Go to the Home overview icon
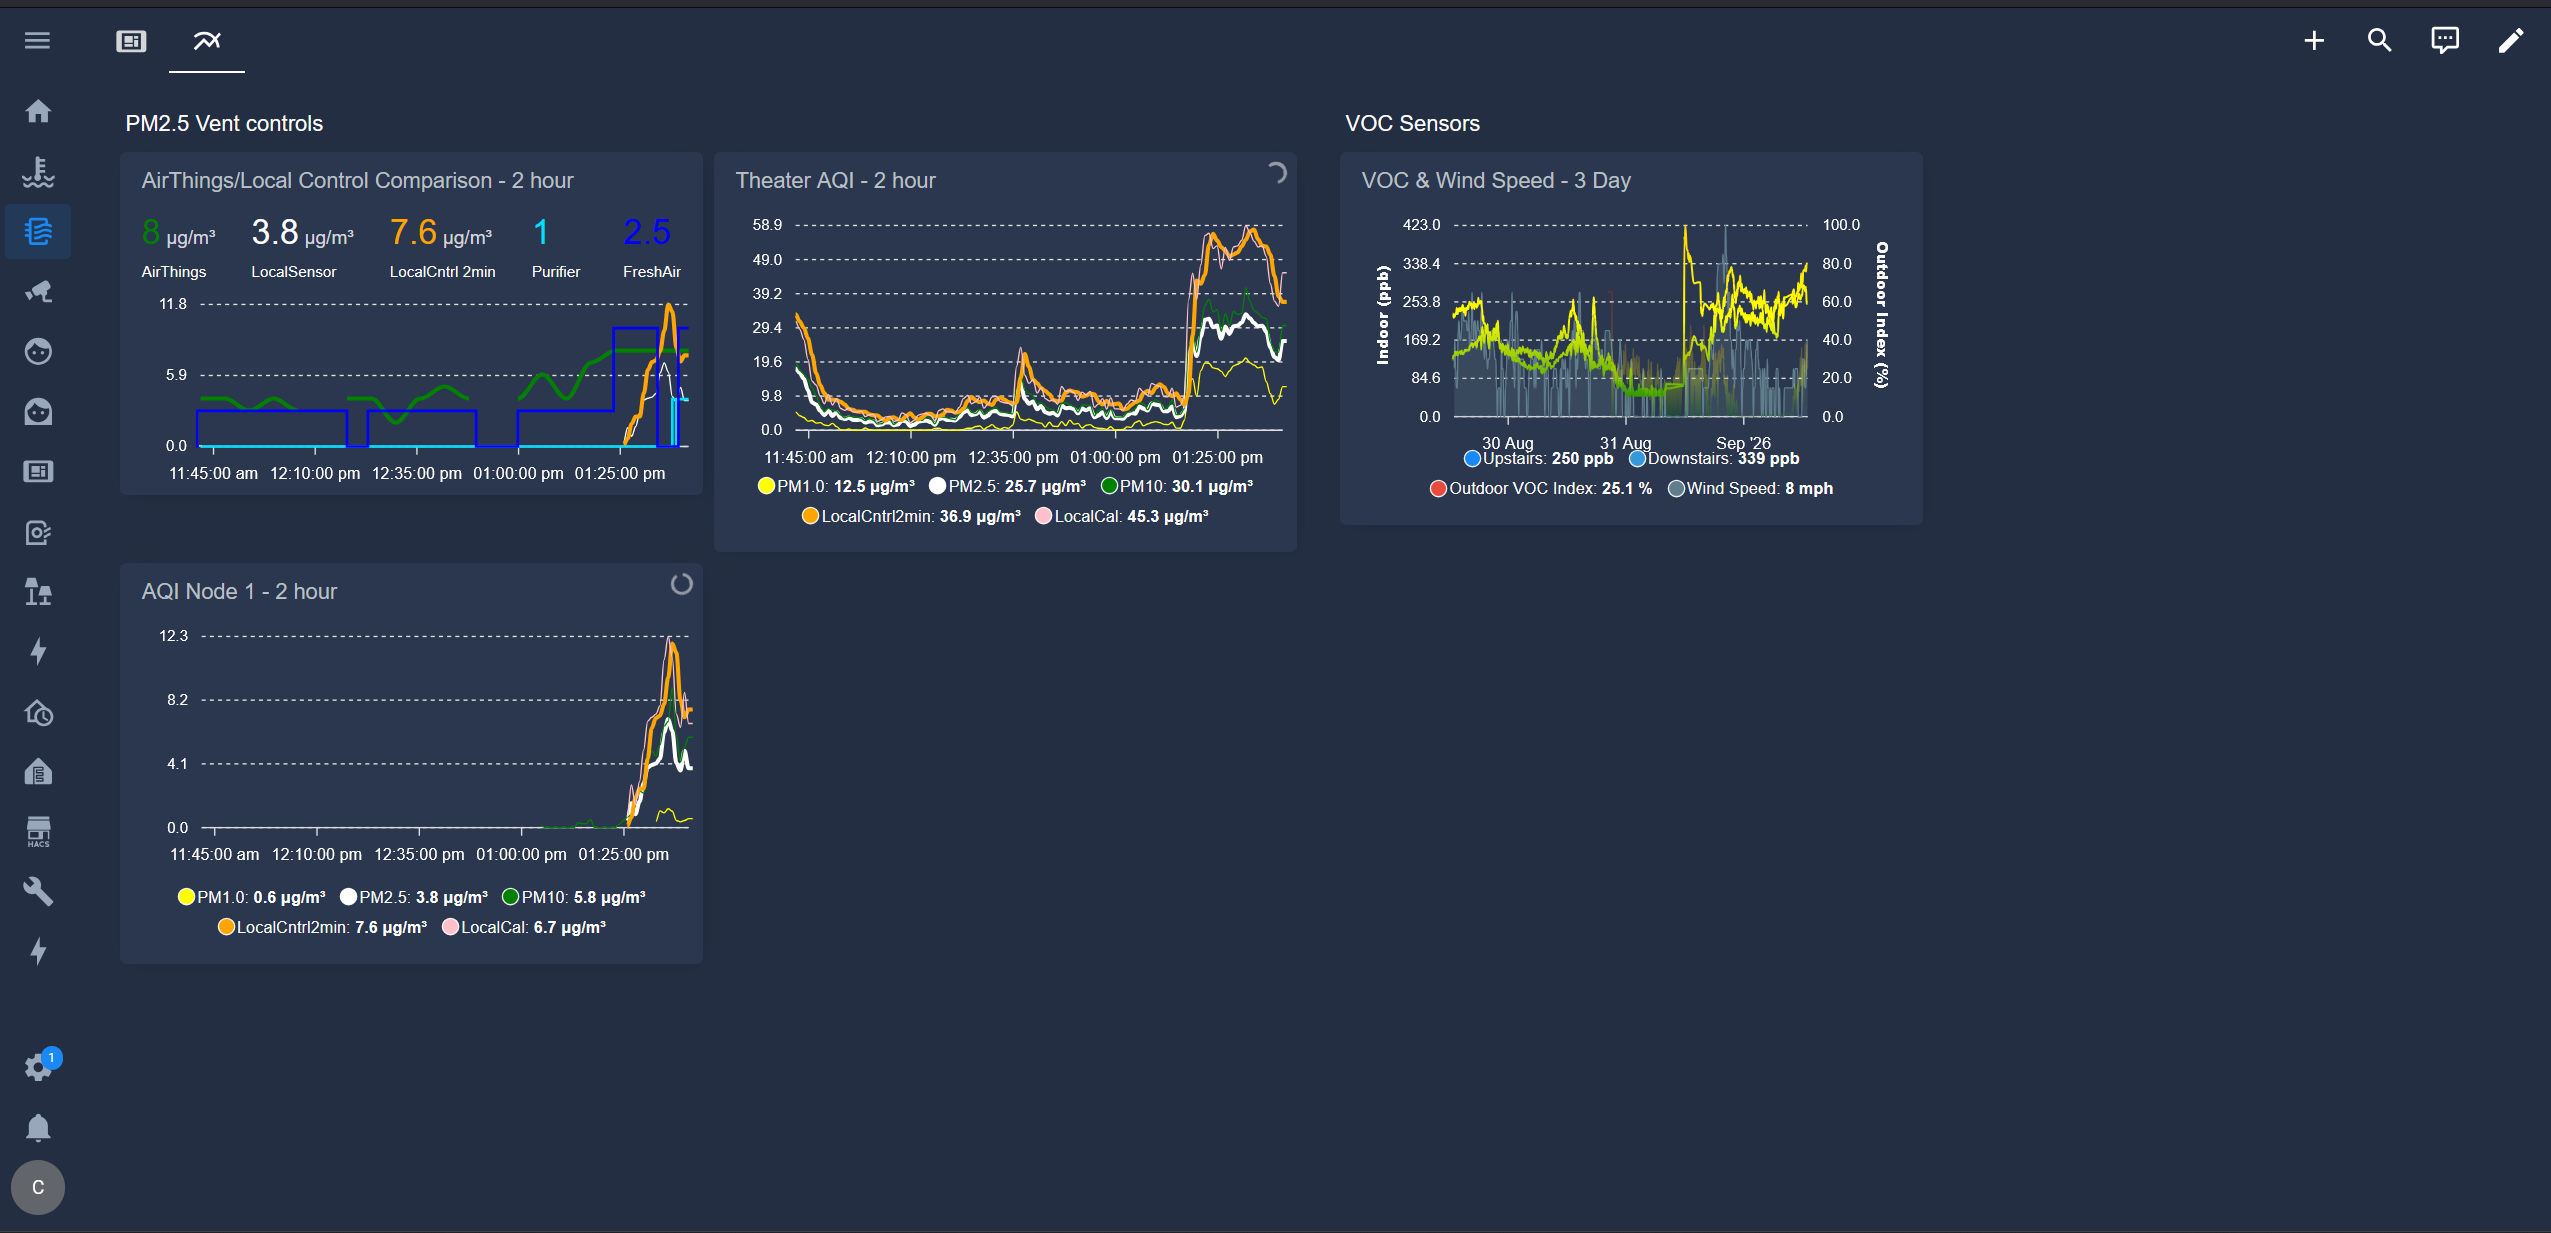Viewport: 2551px width, 1233px height. point(38,111)
